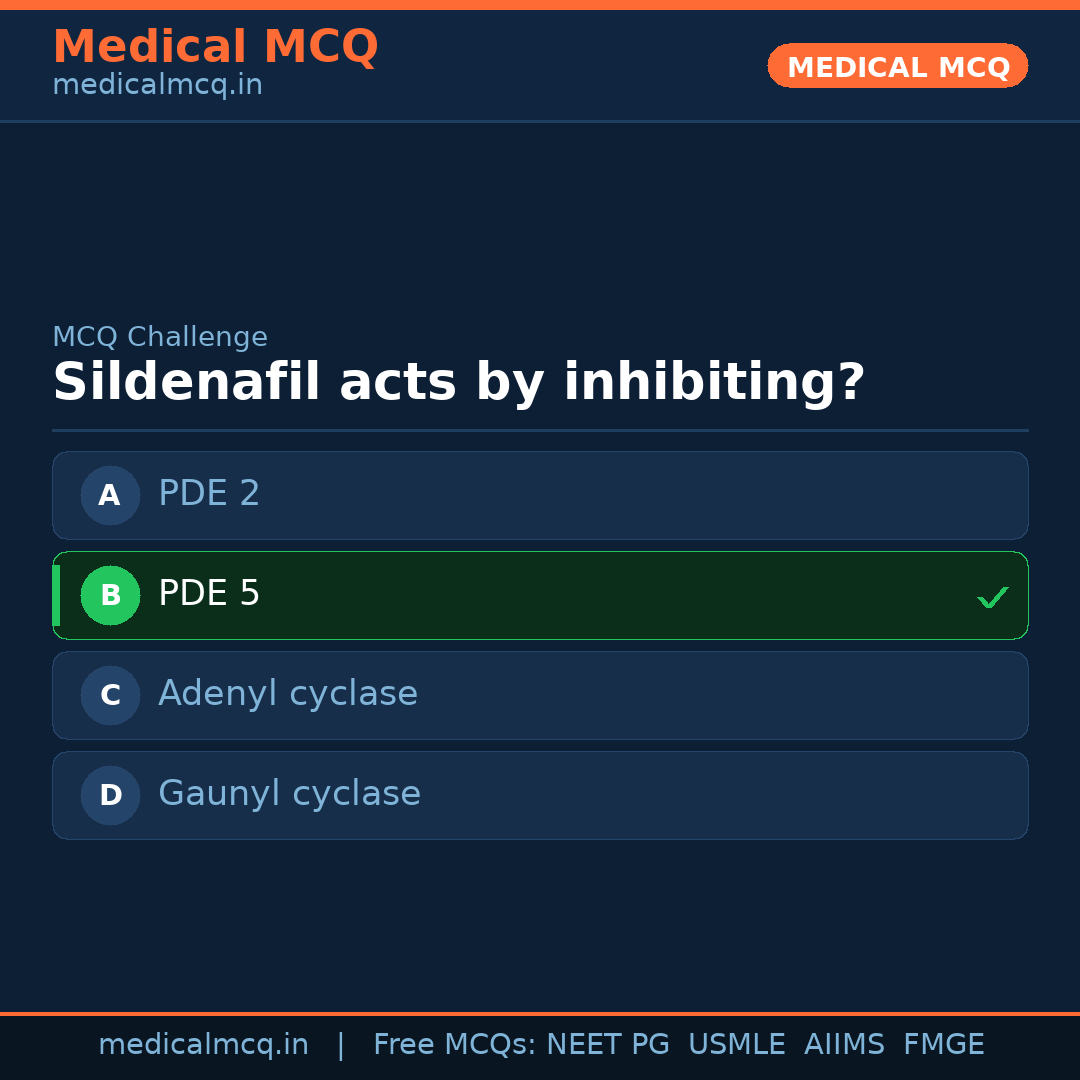The width and height of the screenshot is (1080, 1080).
Task: Open medicalmcq.in link below header title
Action: [x=157, y=86]
